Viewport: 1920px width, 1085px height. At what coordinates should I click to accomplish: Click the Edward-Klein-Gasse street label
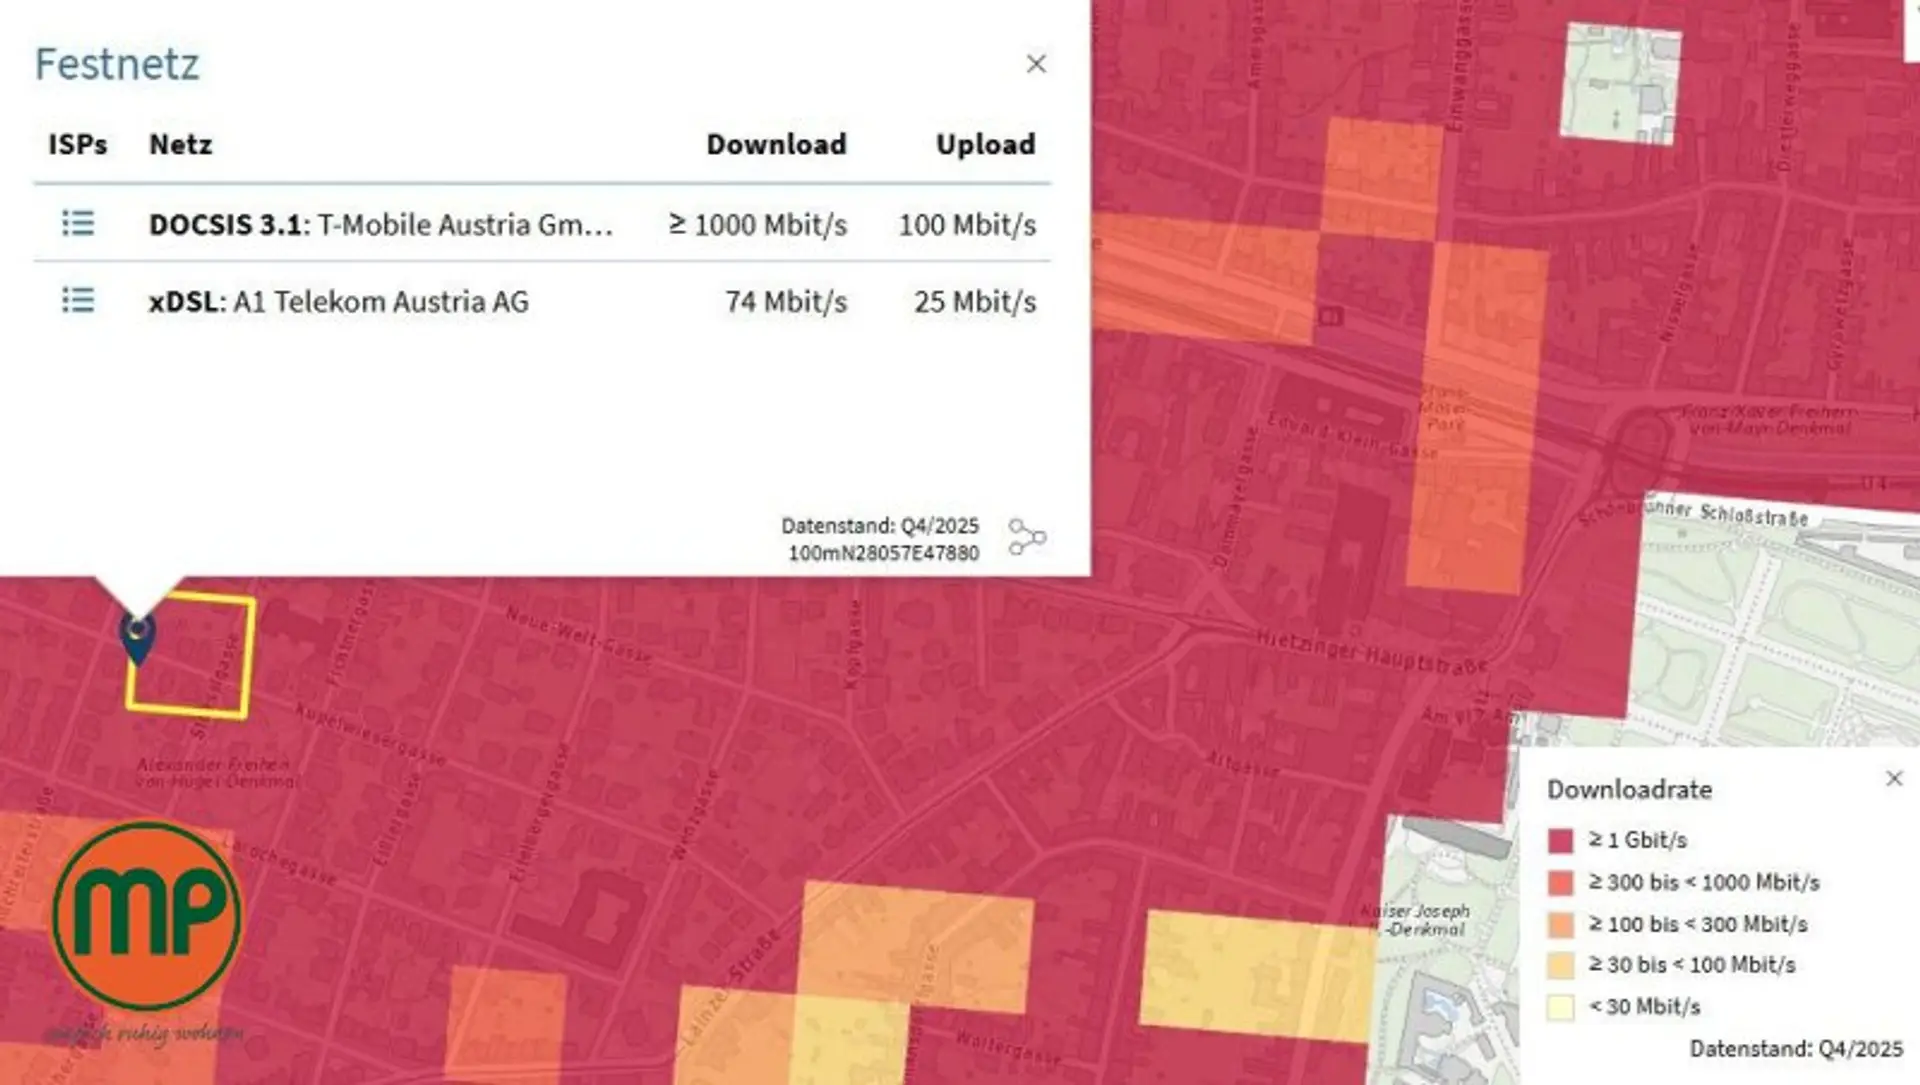click(x=1352, y=436)
